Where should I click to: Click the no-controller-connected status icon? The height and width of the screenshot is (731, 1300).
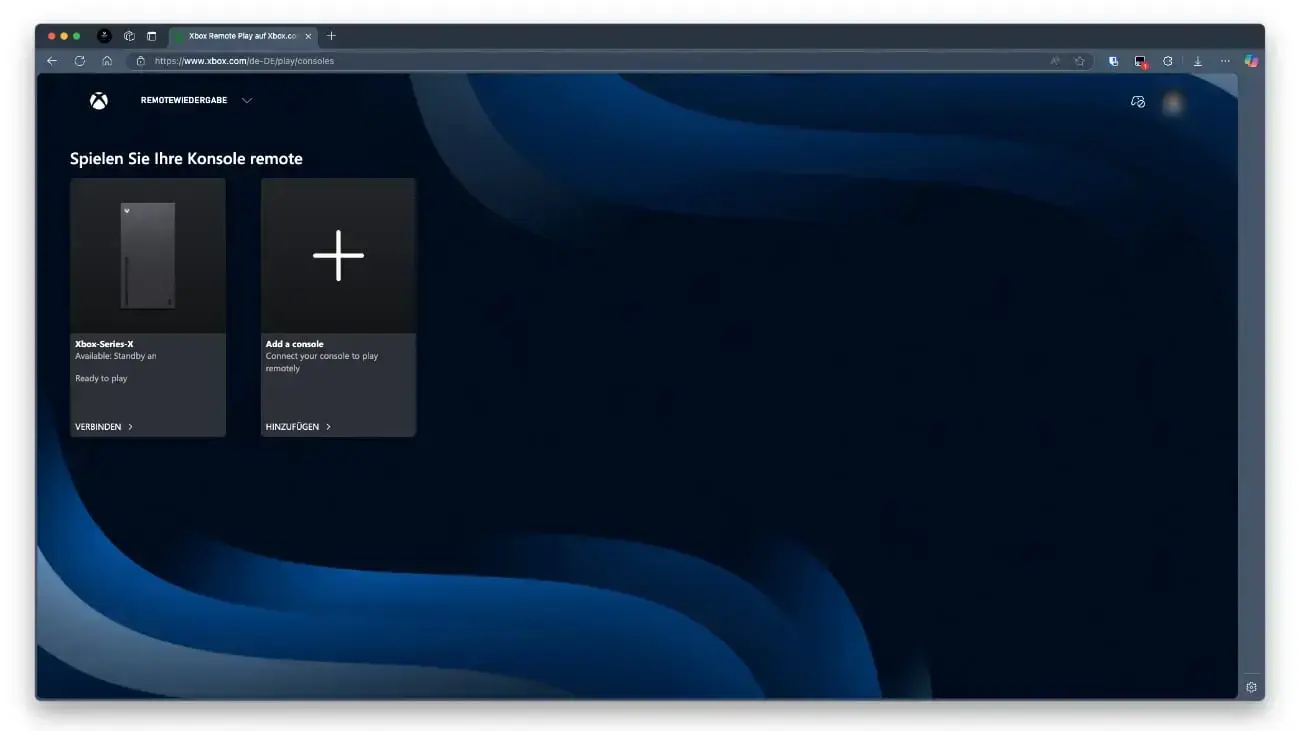click(1137, 102)
